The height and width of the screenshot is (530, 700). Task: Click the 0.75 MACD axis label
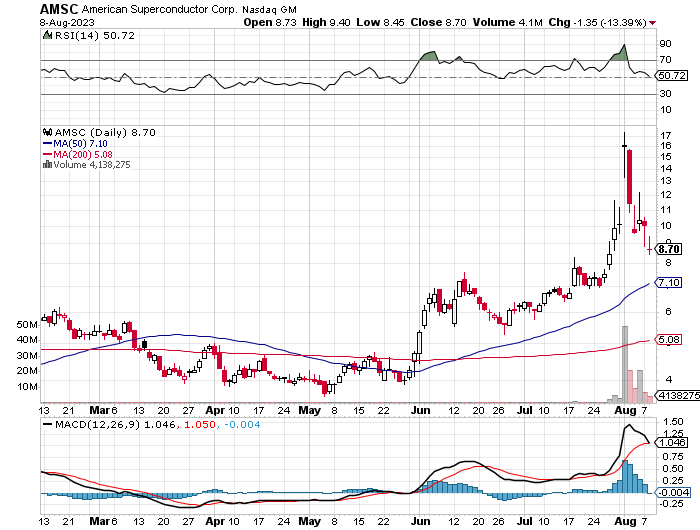coord(673,456)
